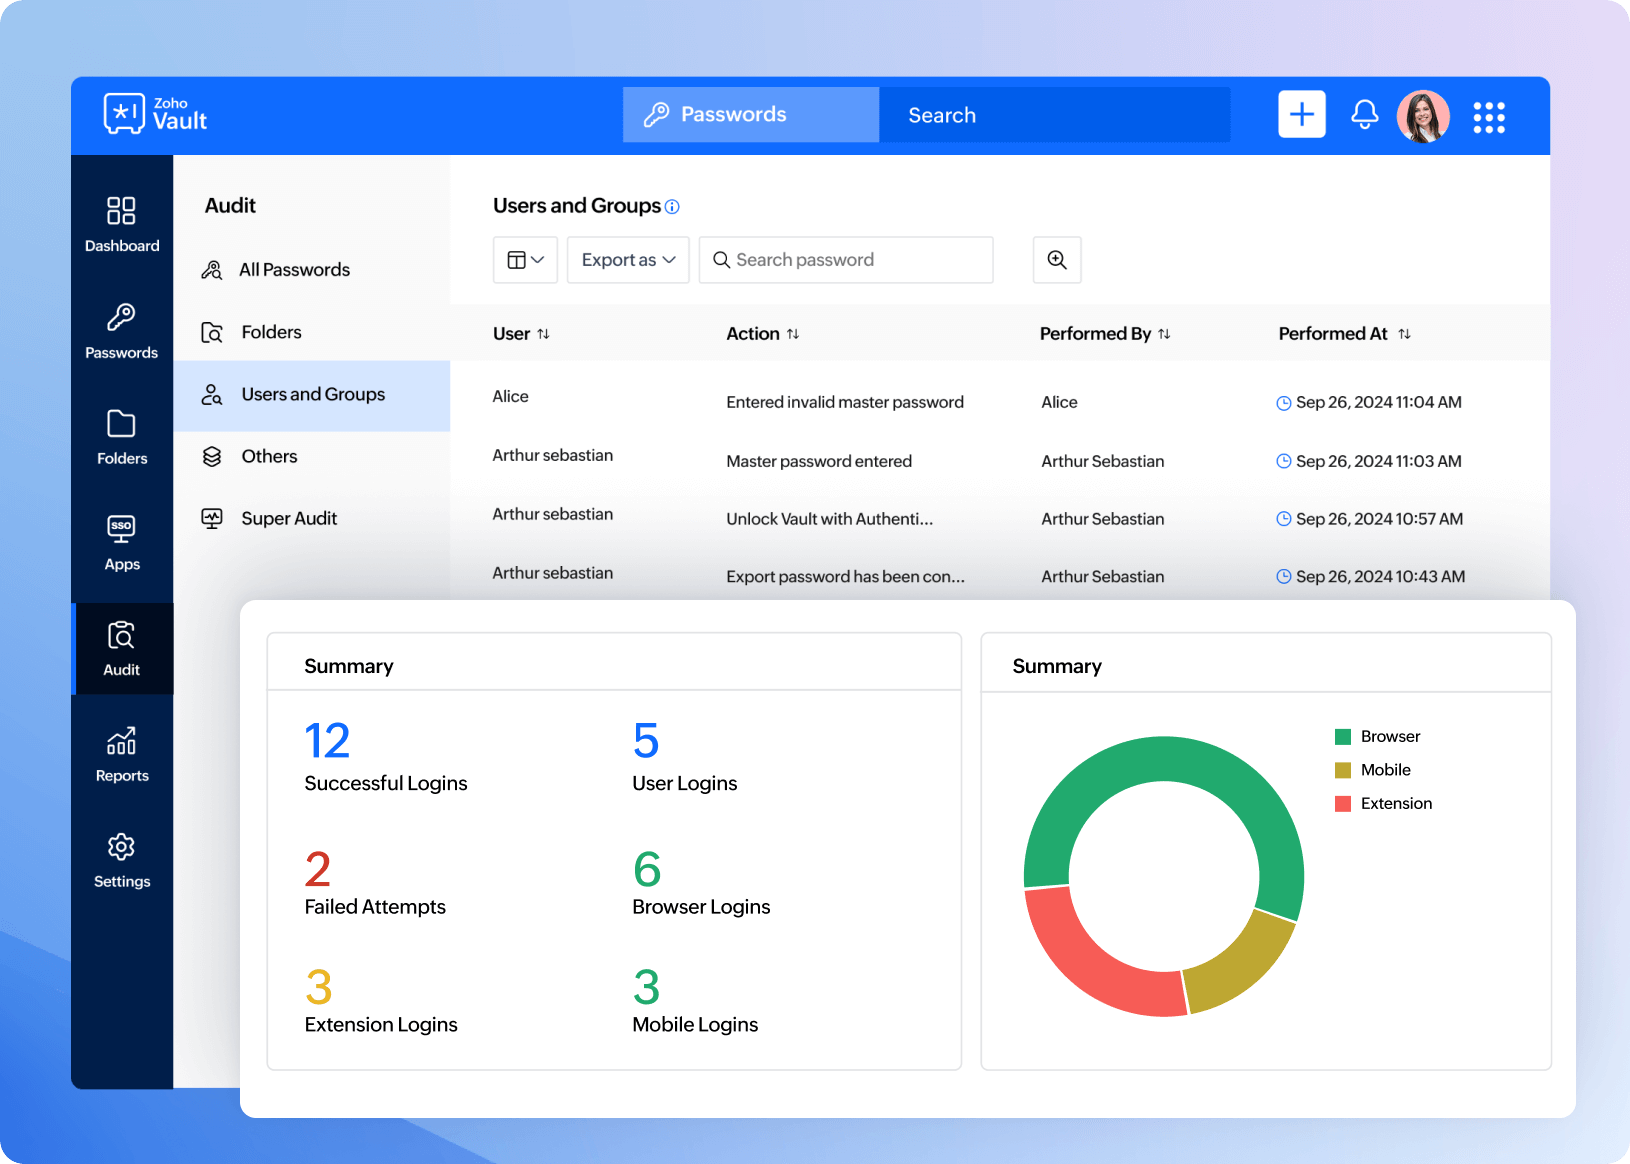Click the advanced search magnifier icon
The width and height of the screenshot is (1630, 1164).
[1056, 260]
